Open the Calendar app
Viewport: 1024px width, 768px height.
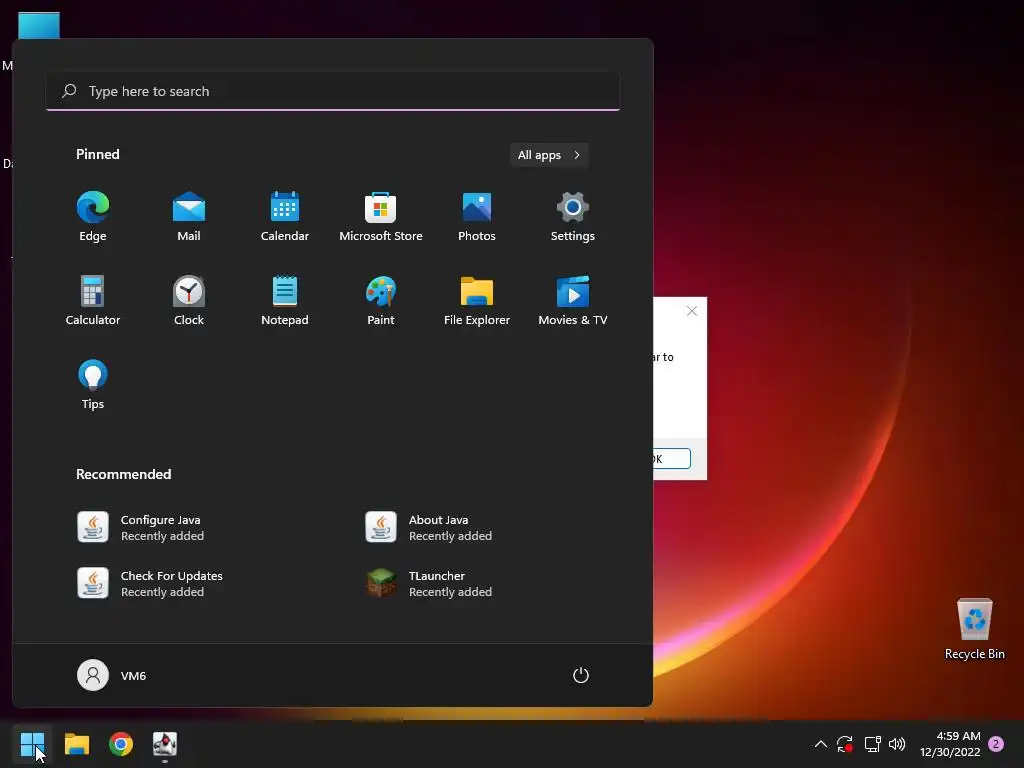coord(285,217)
